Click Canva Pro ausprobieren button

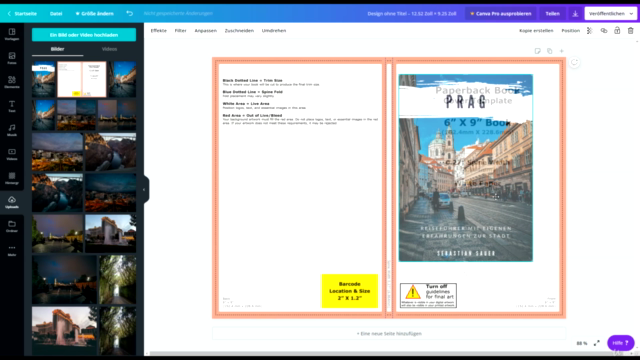(x=501, y=13)
